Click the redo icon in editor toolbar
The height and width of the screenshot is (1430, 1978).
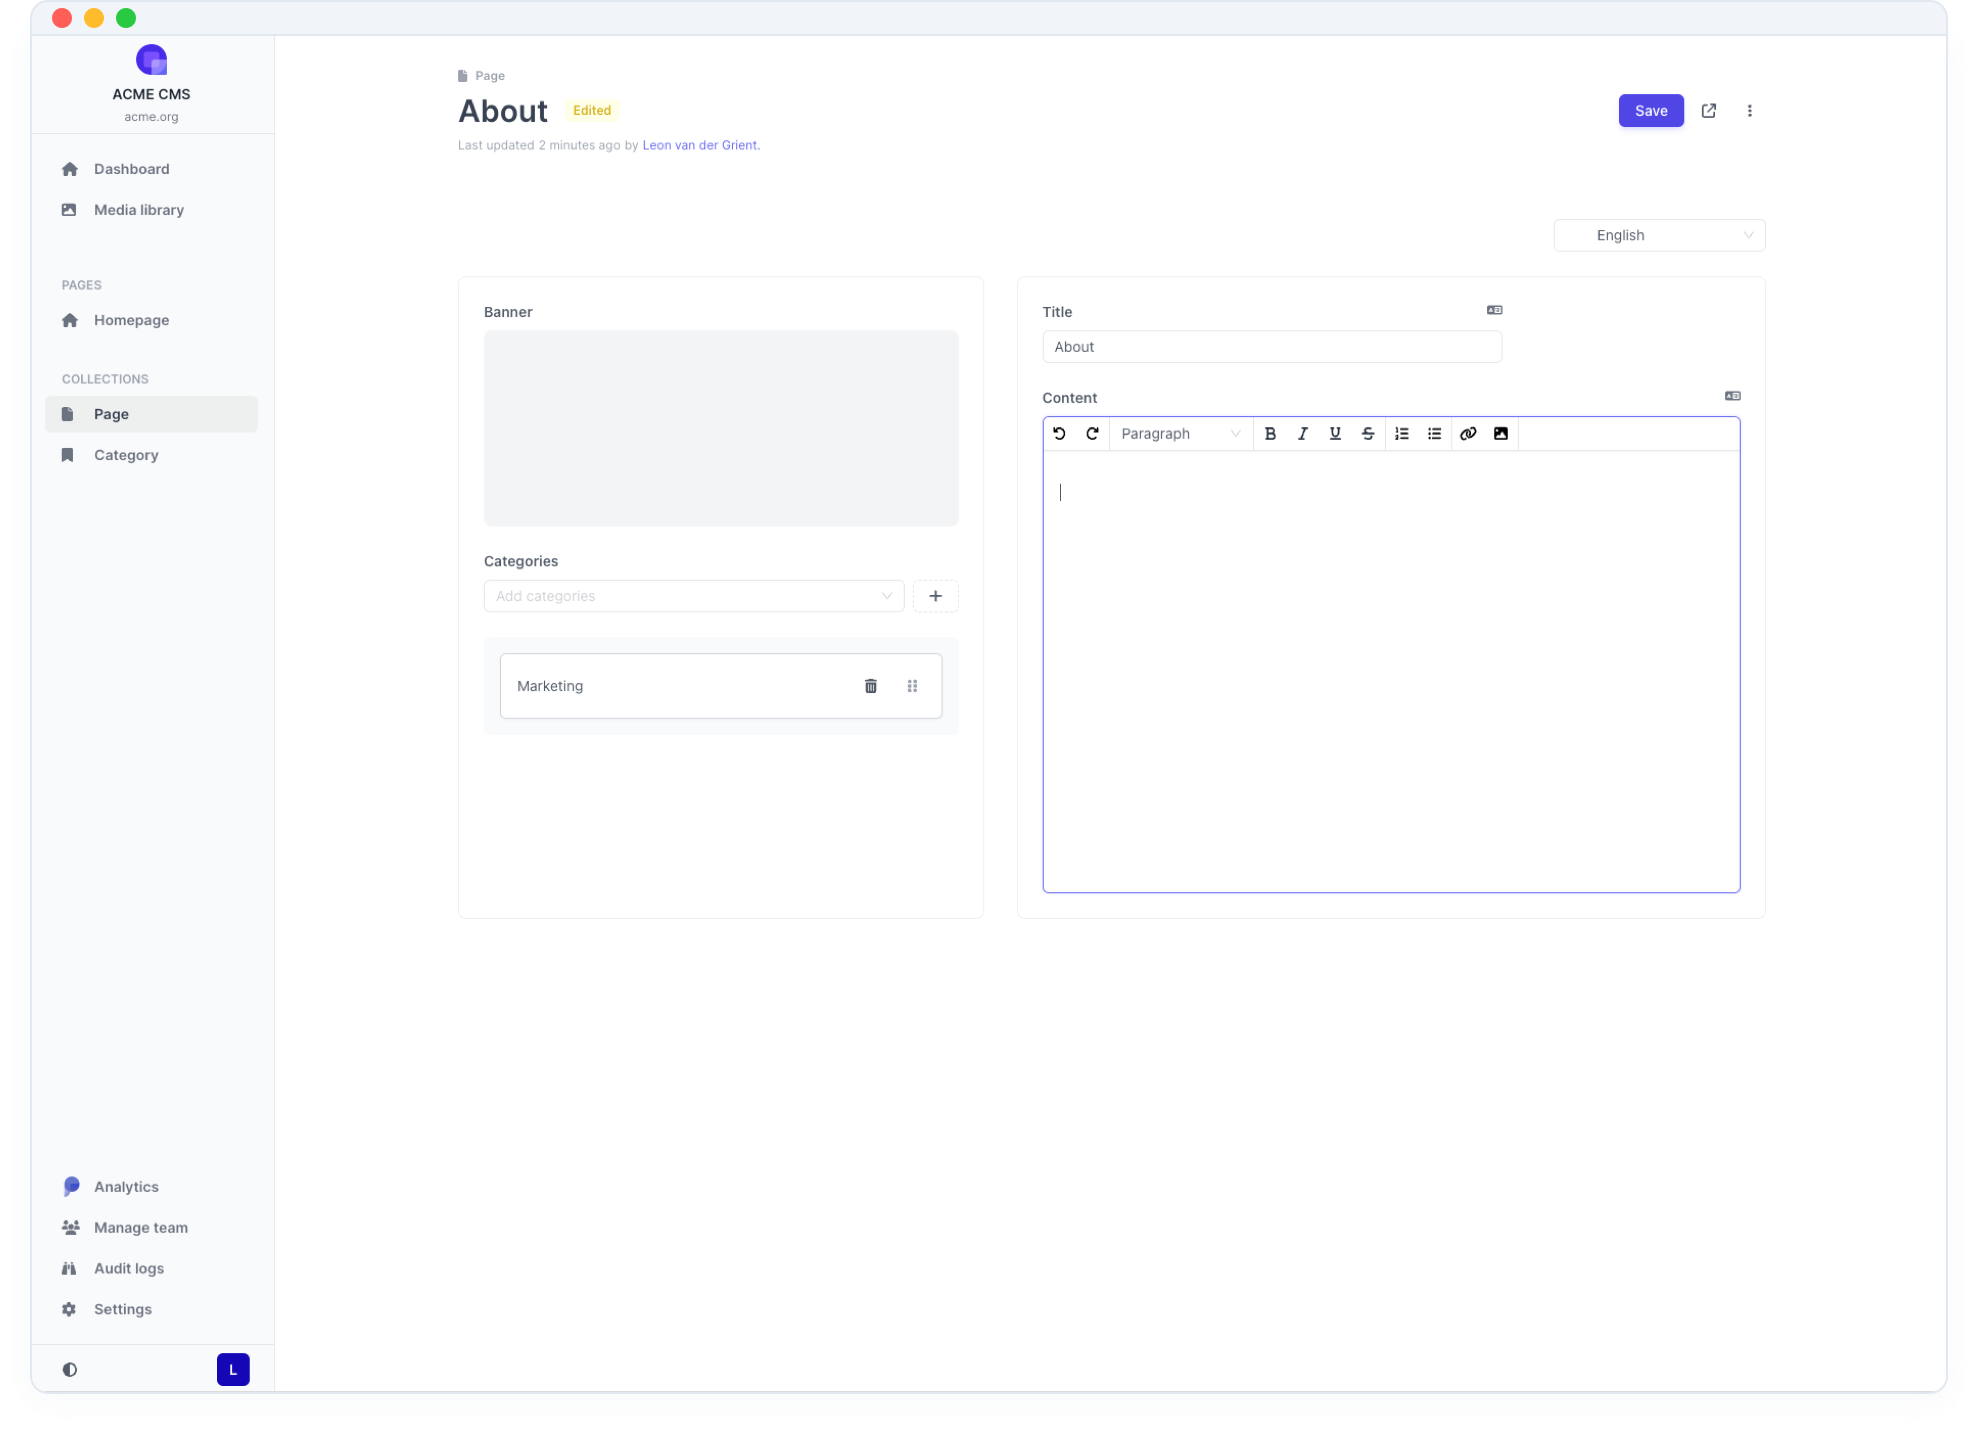tap(1092, 433)
